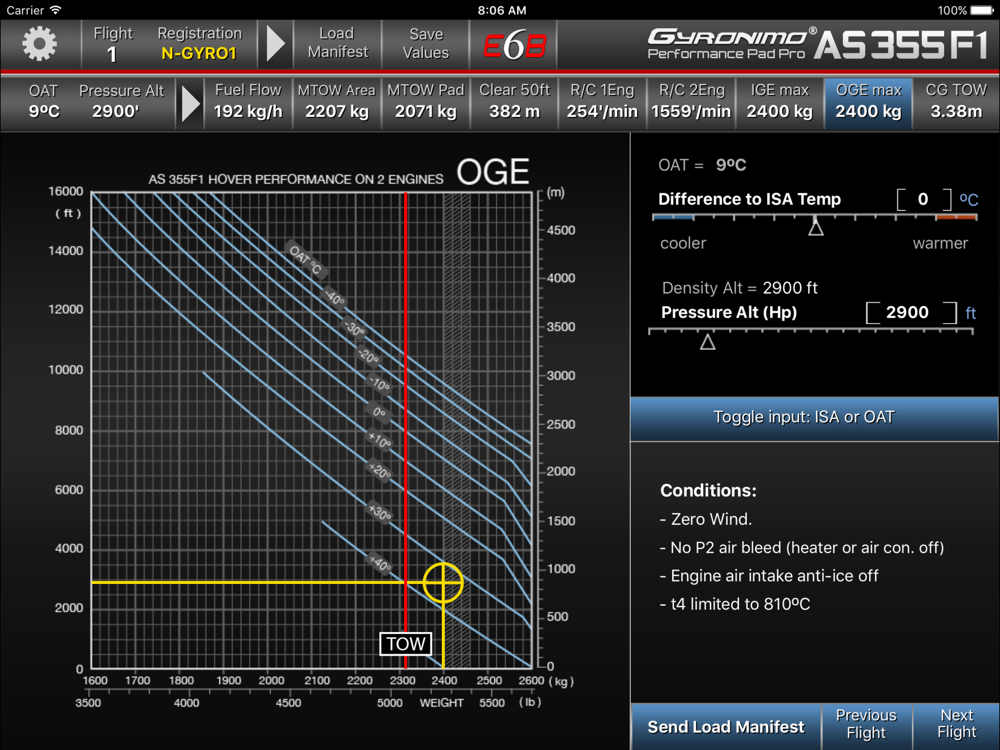Tap the Difference to ISA Temp value field
The width and height of the screenshot is (1000, 750).
tap(923, 199)
